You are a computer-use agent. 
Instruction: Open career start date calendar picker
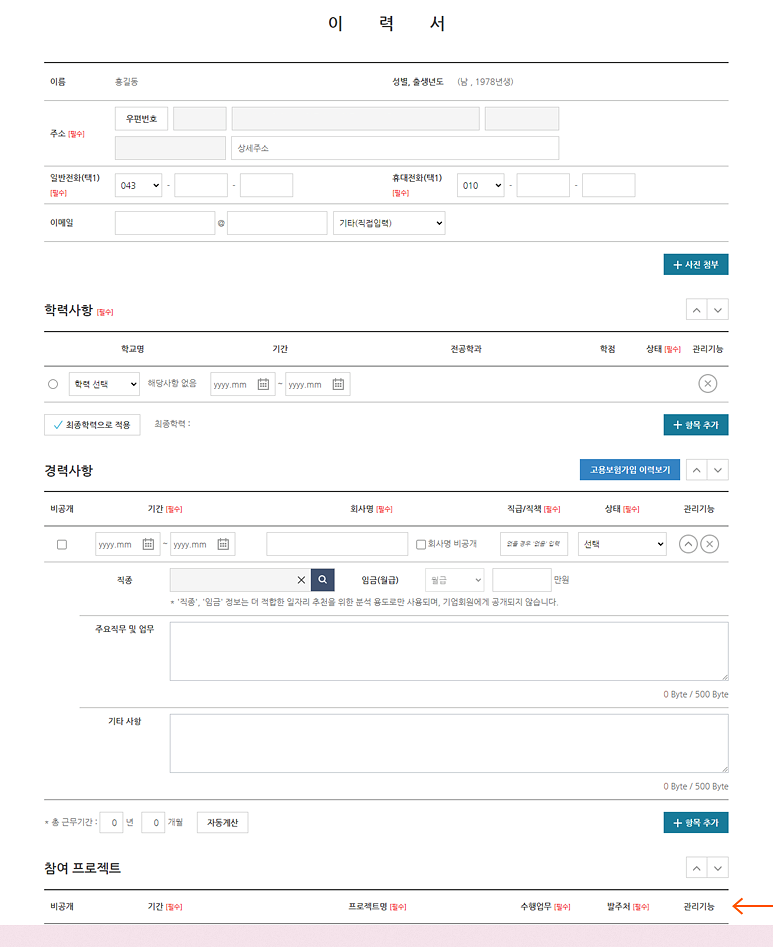pos(148,544)
